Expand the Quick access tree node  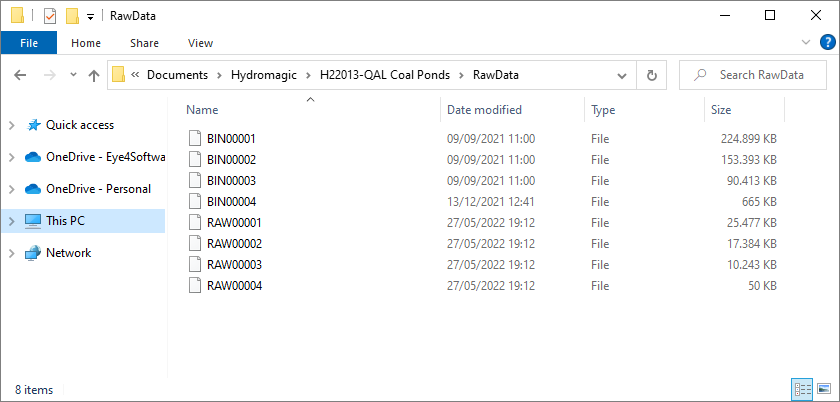click(x=12, y=125)
